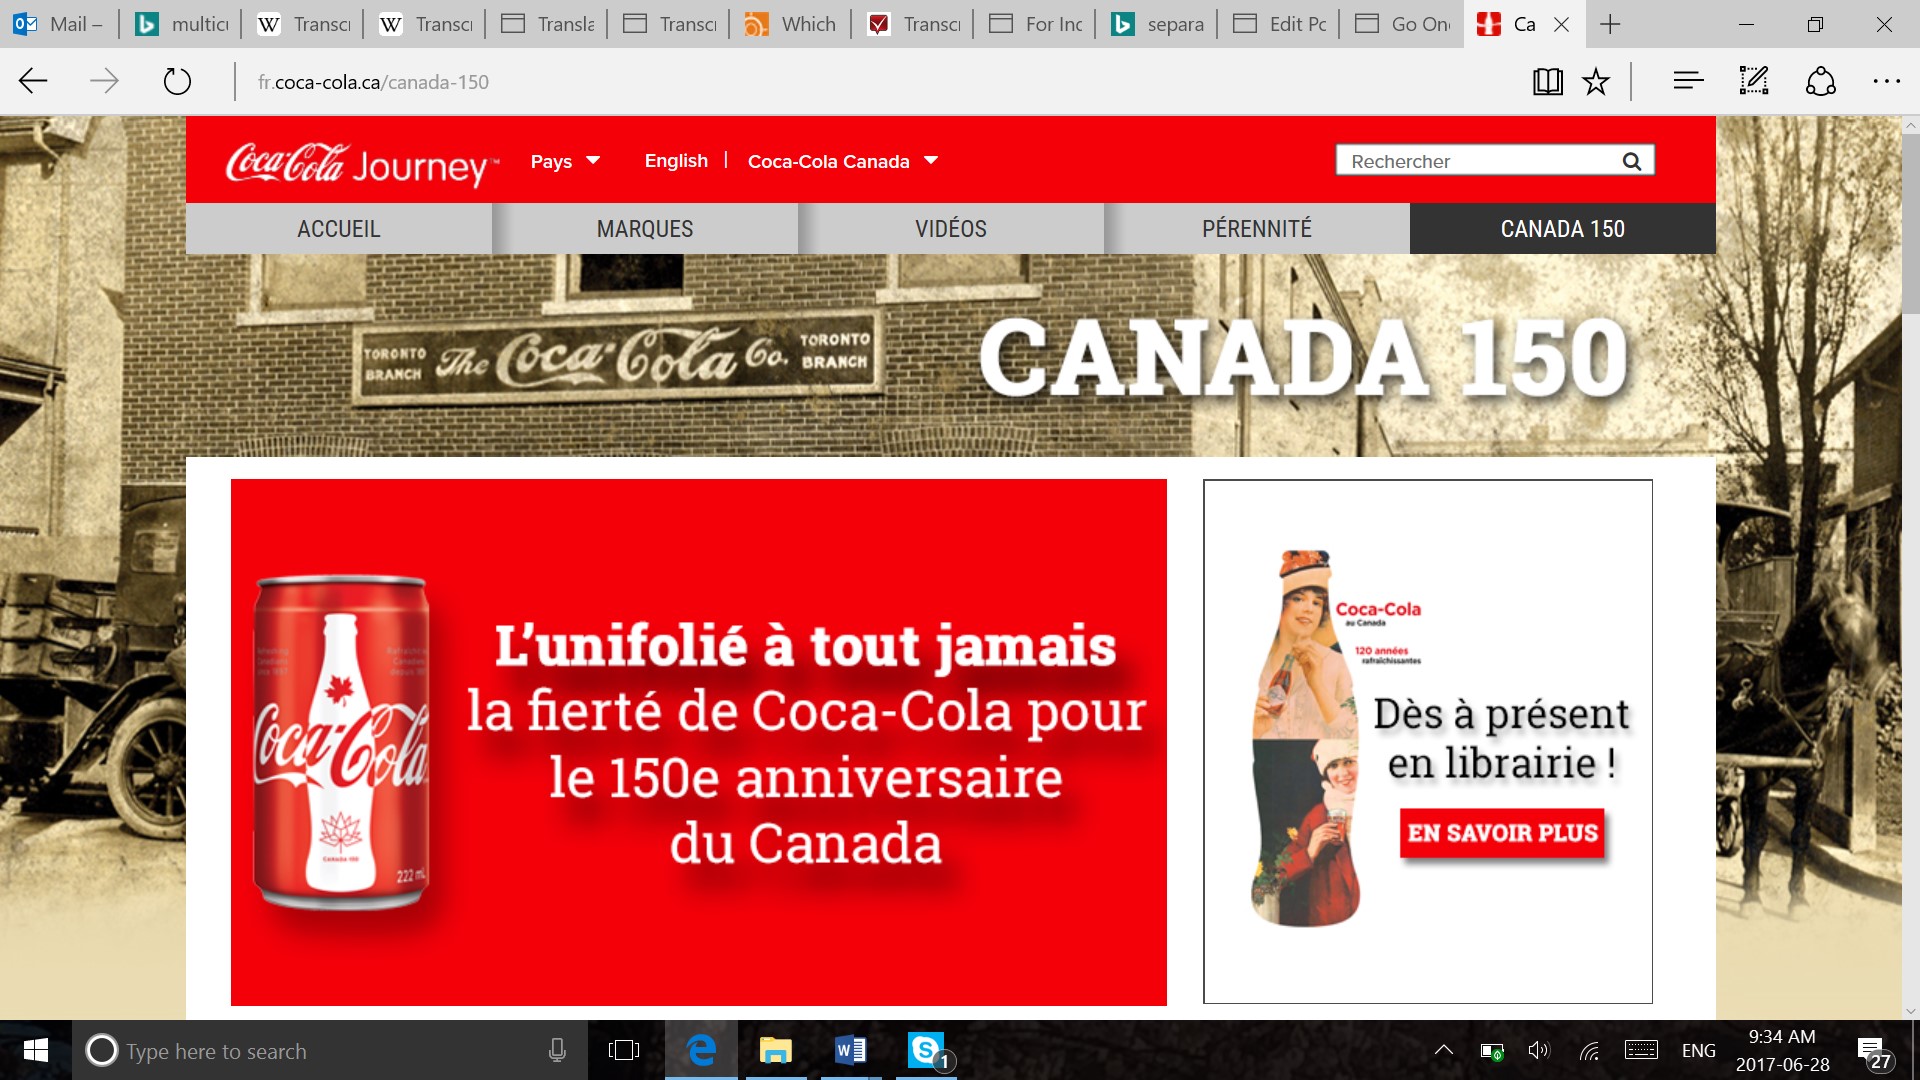Open the Windows Start menu
This screenshot has height=1080, width=1920.
pos(36,1050)
